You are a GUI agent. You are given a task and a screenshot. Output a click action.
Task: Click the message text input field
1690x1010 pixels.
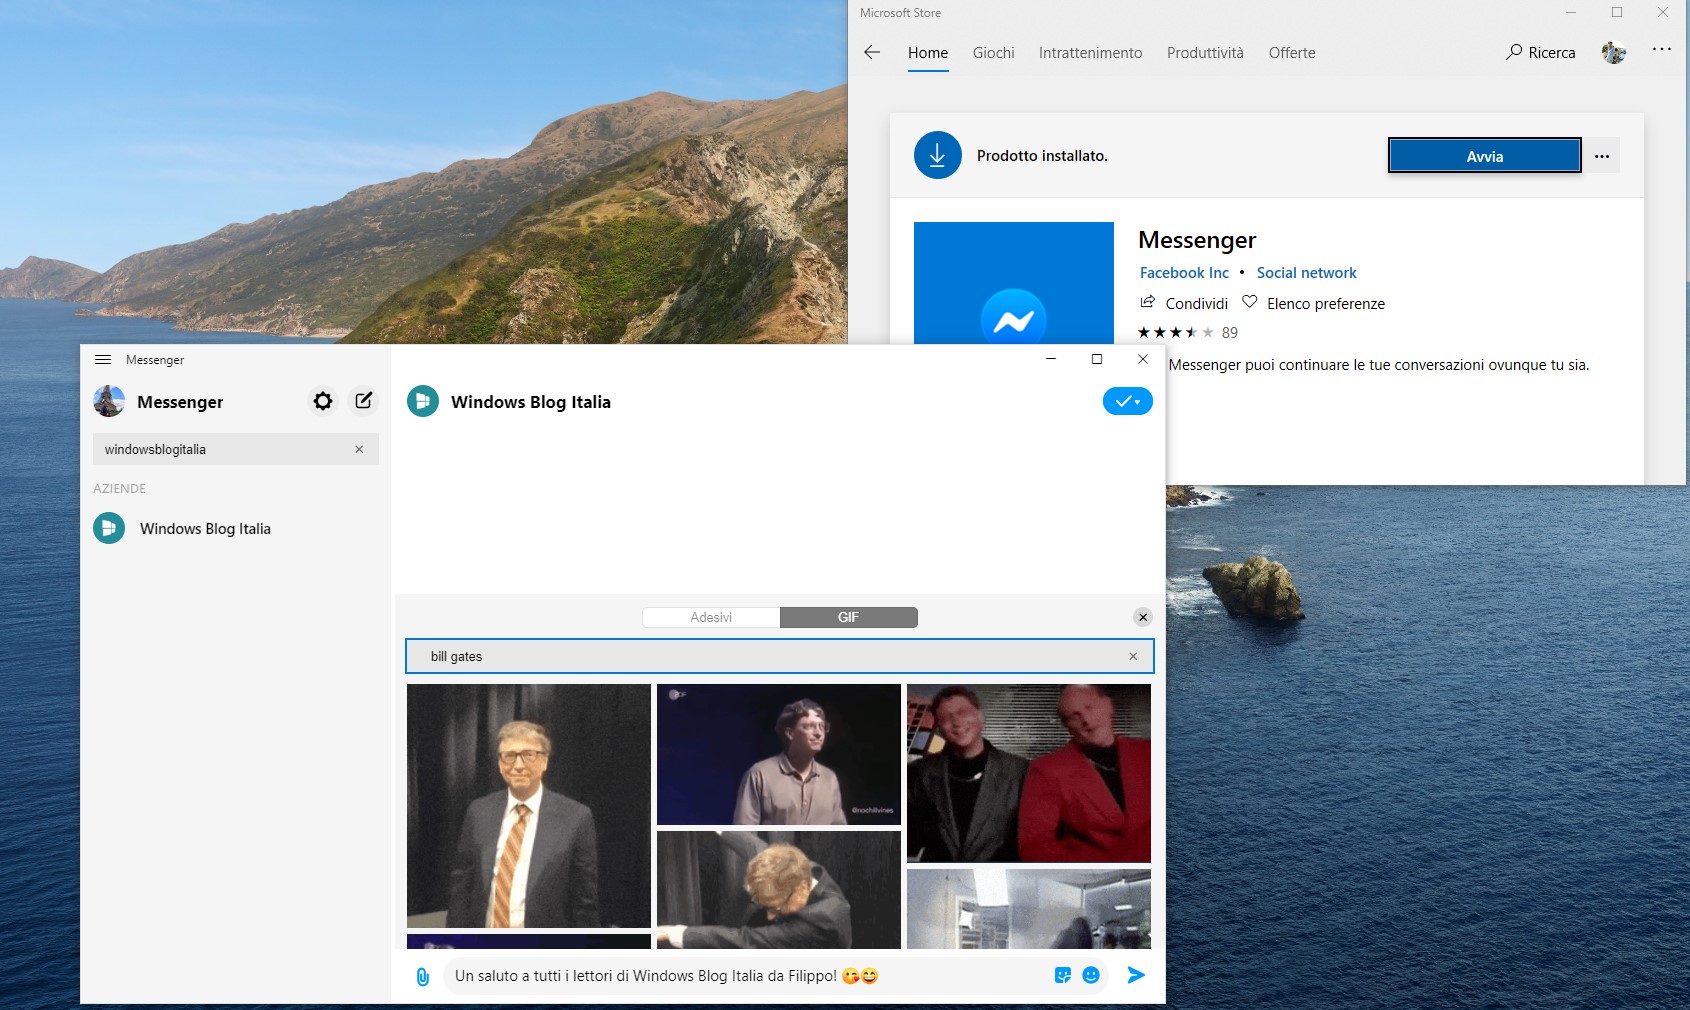[x=745, y=976]
